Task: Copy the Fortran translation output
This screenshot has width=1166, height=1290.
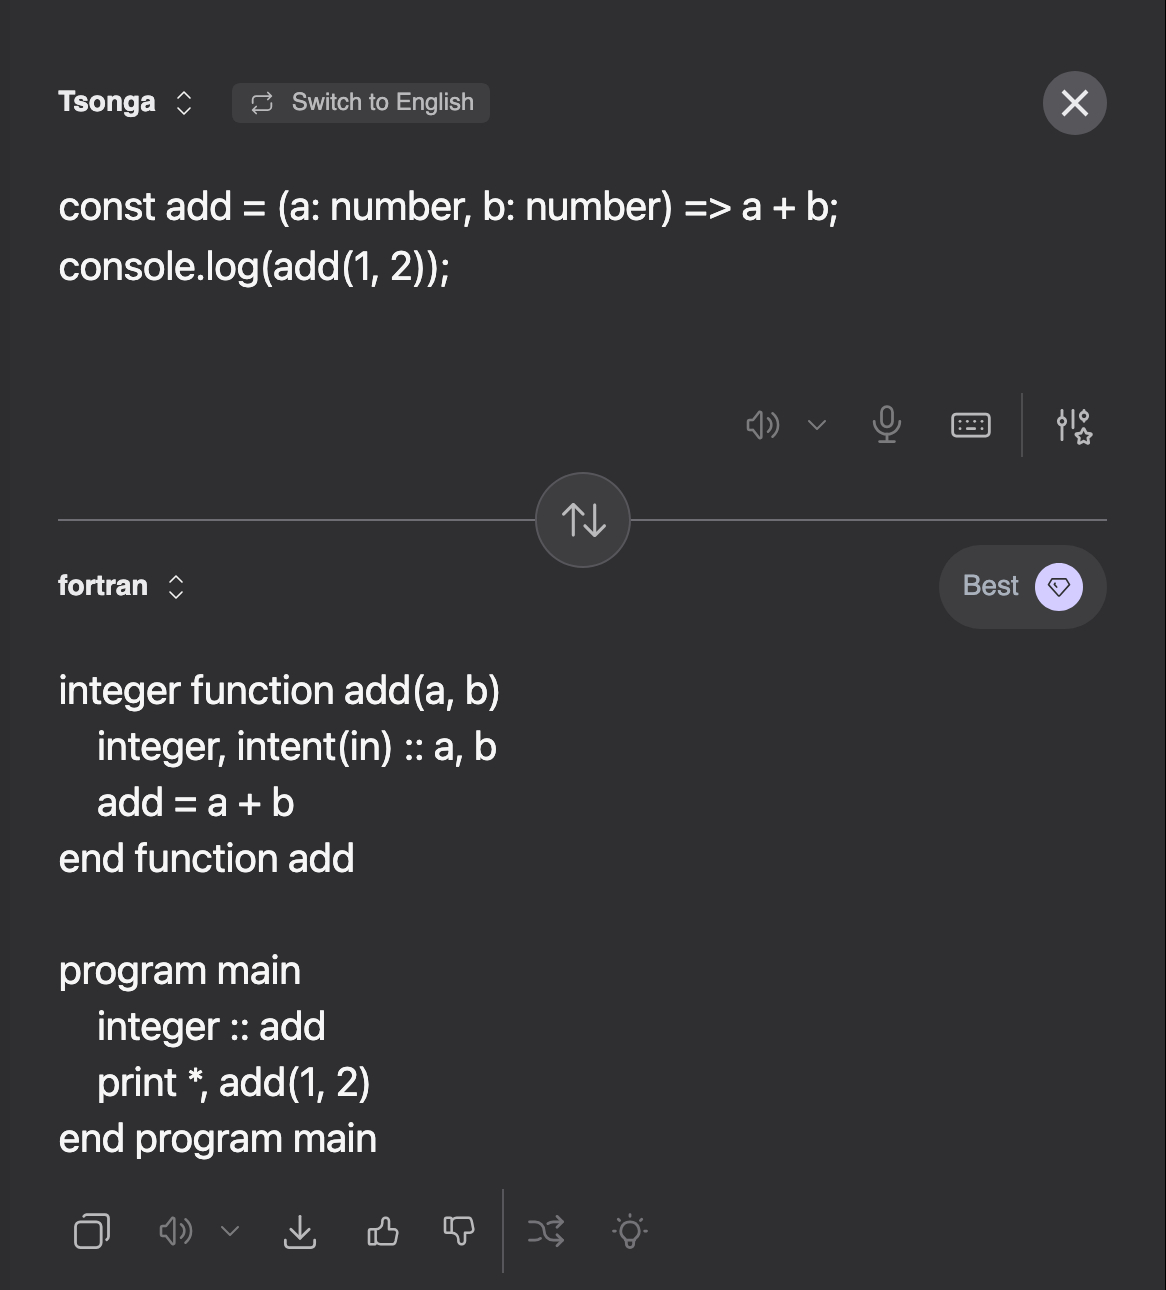Action: (92, 1231)
